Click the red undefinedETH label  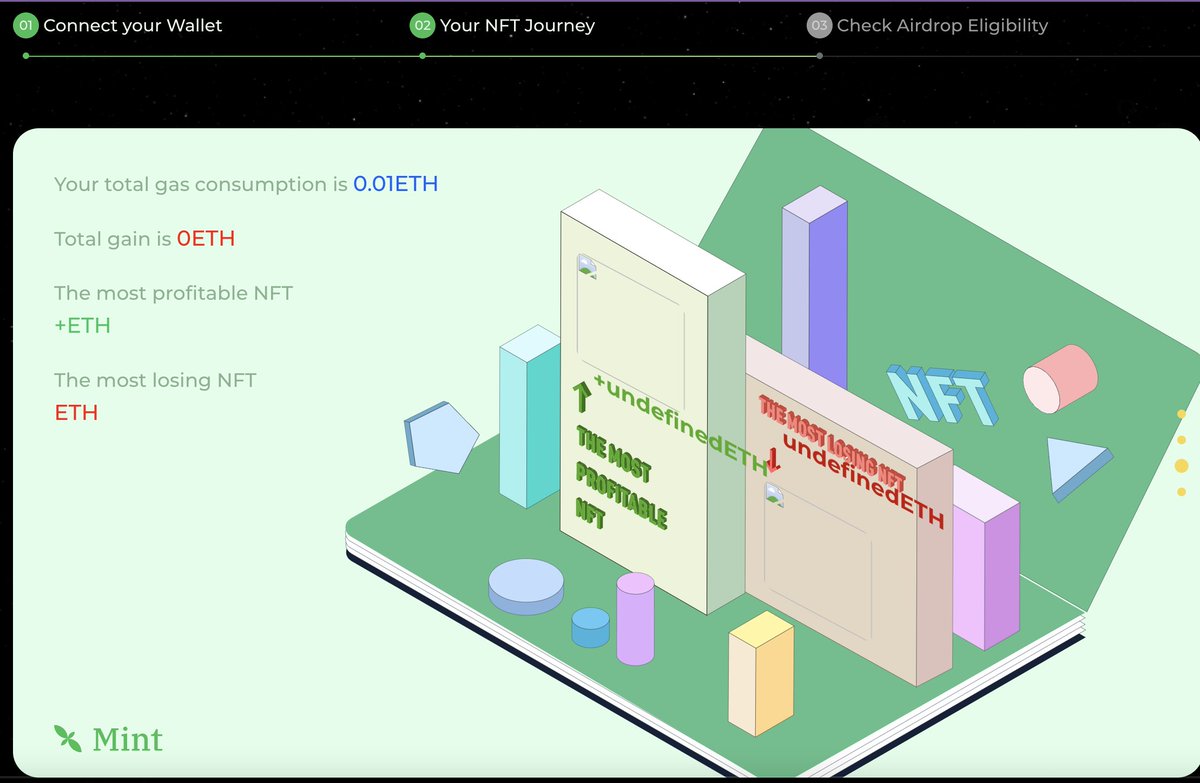point(864,480)
